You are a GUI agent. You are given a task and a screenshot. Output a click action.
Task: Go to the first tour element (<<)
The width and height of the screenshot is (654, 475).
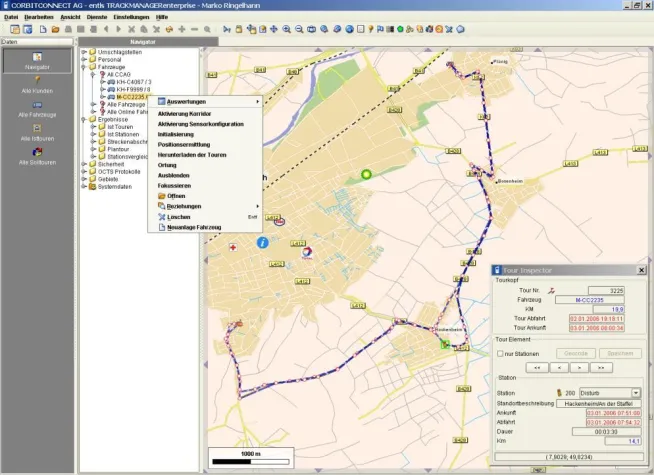(x=537, y=367)
